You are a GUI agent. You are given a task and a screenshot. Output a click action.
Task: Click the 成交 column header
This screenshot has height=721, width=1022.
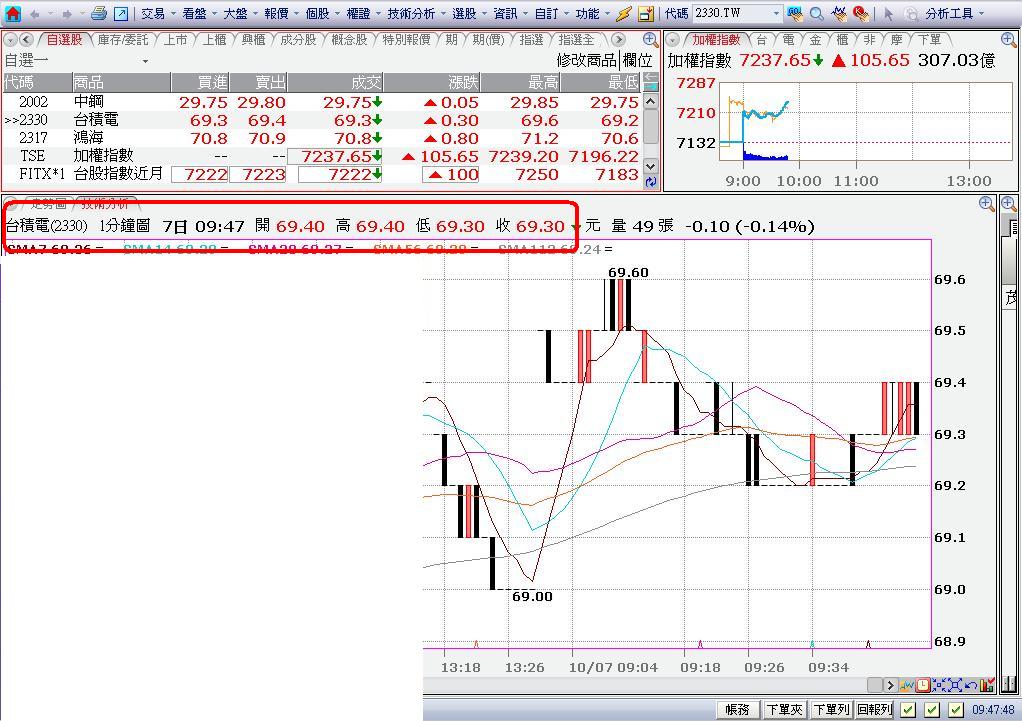tap(336, 82)
